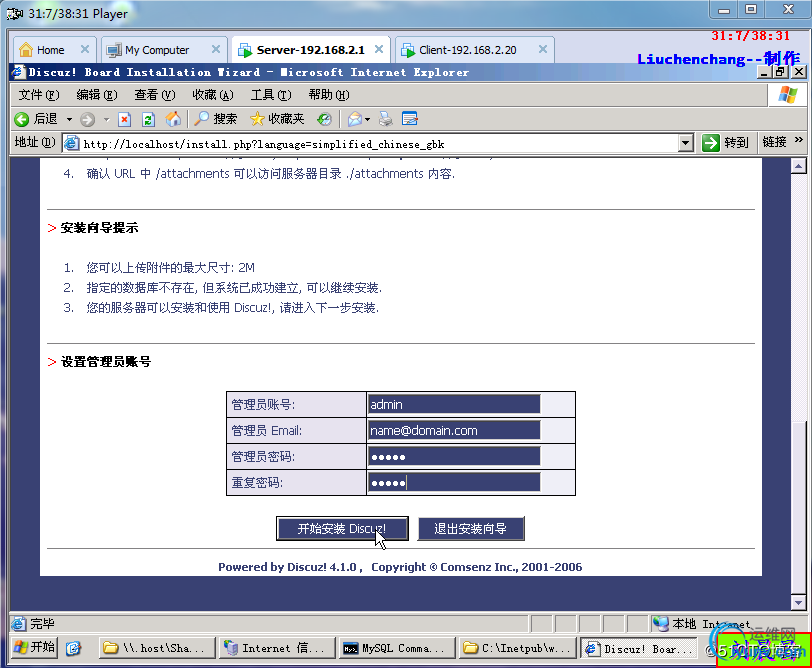Open the 帮助(H) menu
Image resolution: width=812 pixels, height=668 pixels.
pyautogui.click(x=329, y=95)
